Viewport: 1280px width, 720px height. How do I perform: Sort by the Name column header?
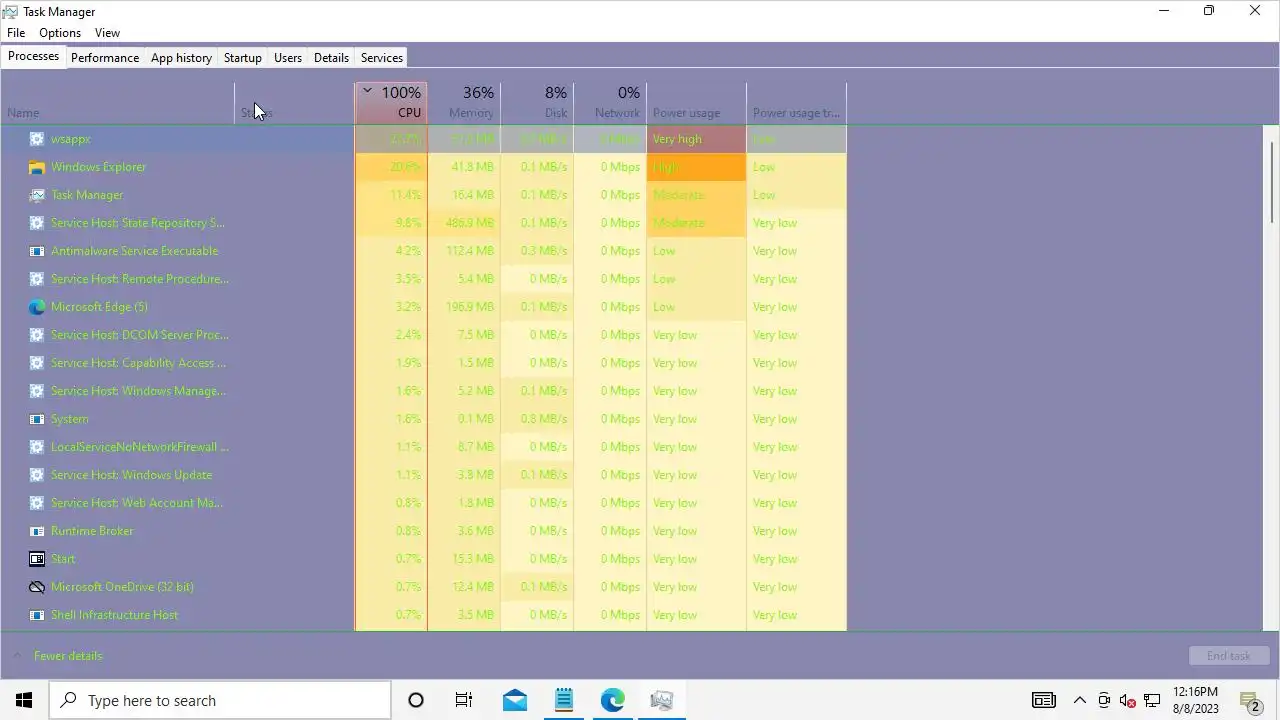click(118, 103)
